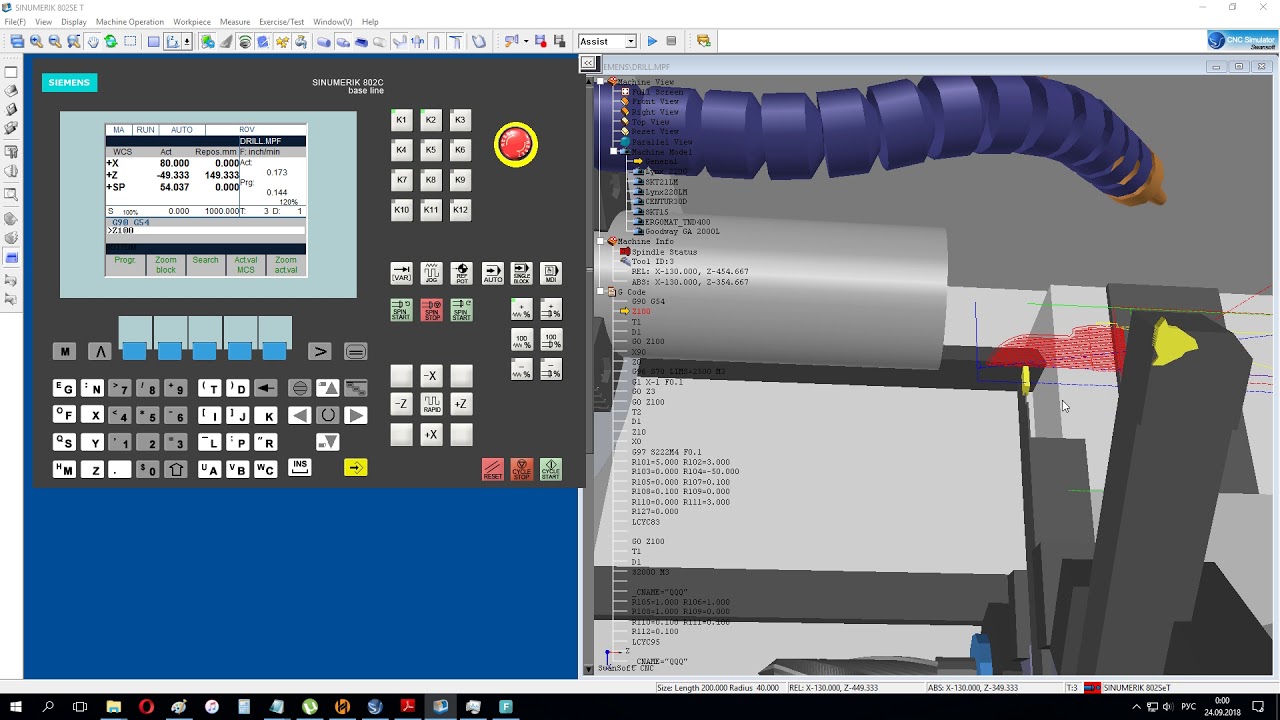
Task: Click the green CYCLE START key
Action: pos(551,469)
